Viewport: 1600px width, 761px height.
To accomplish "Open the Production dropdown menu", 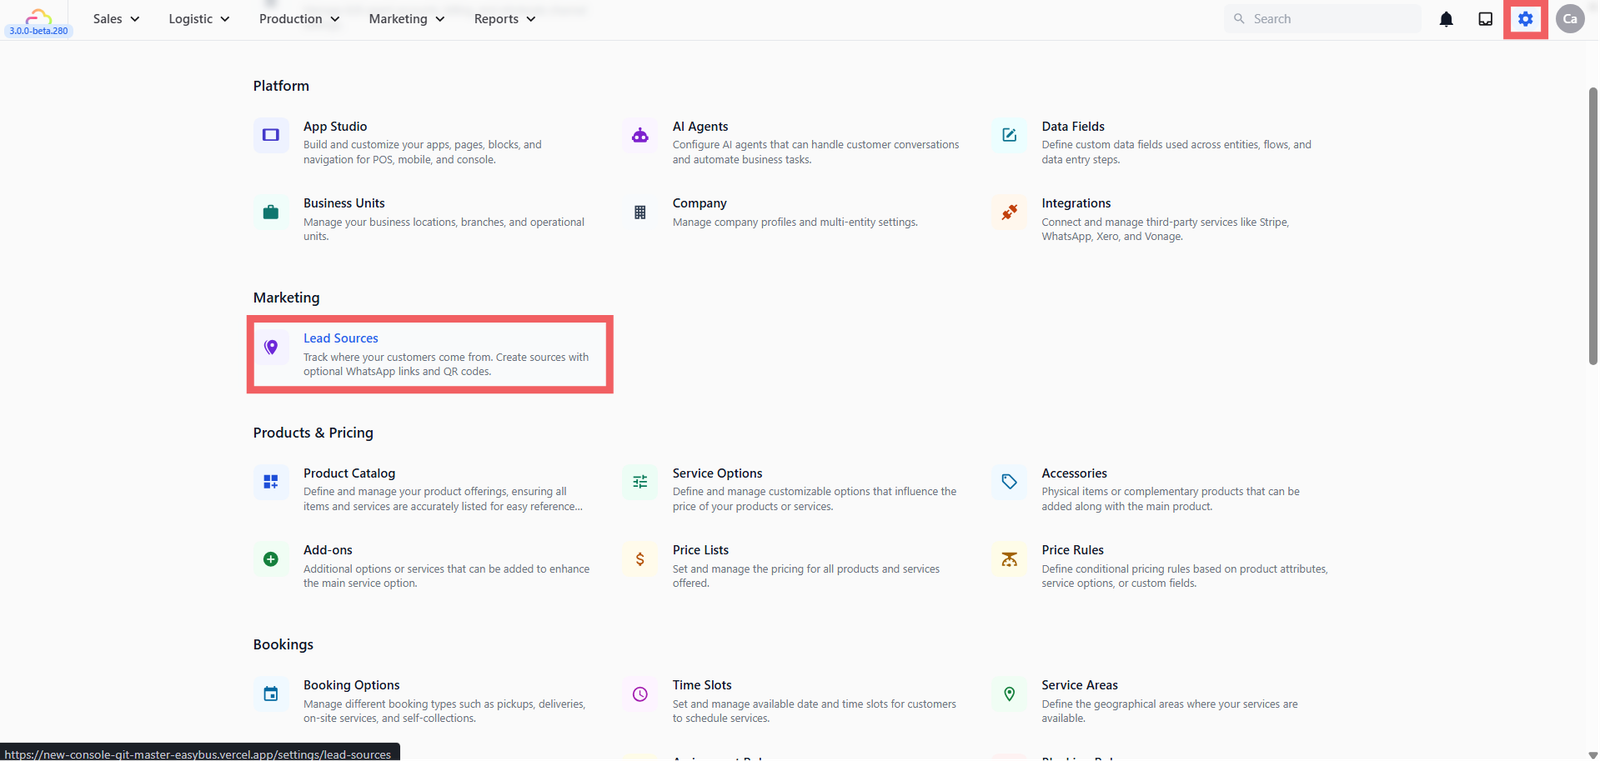I will point(299,19).
